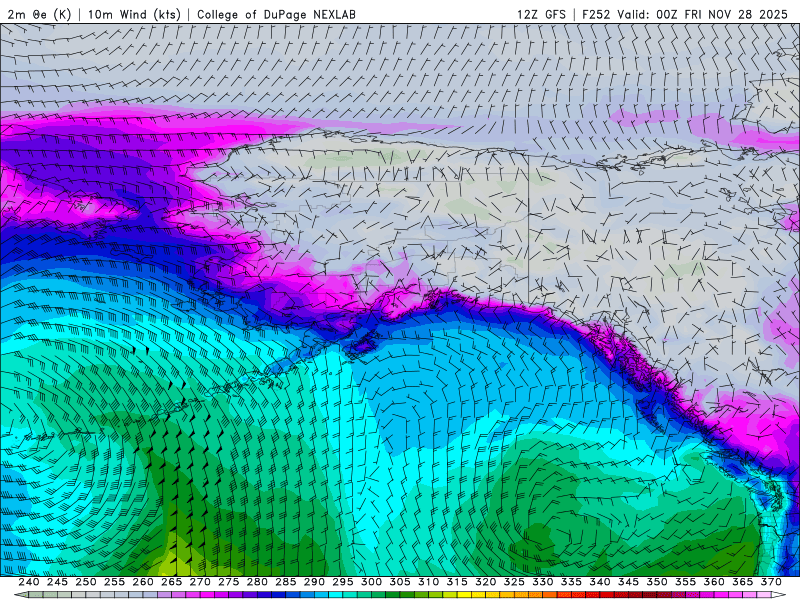The width and height of the screenshot is (800, 600).
Task: Click the 260 color scale label
Action: (x=143, y=582)
